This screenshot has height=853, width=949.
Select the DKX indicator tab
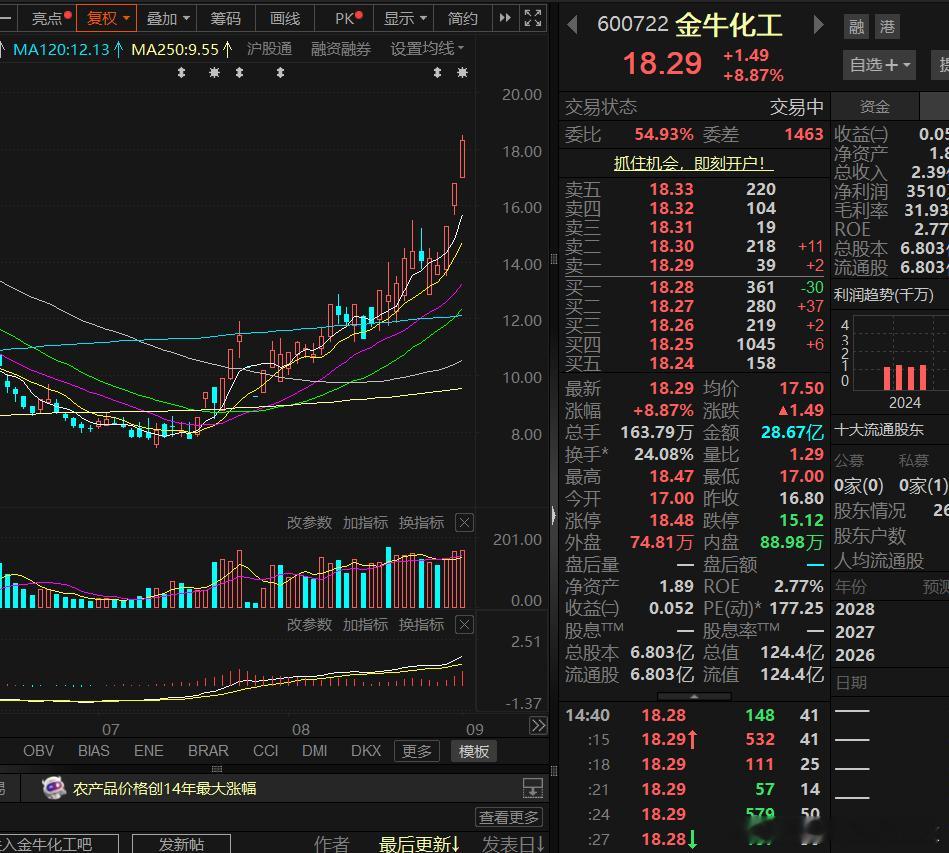(366, 751)
